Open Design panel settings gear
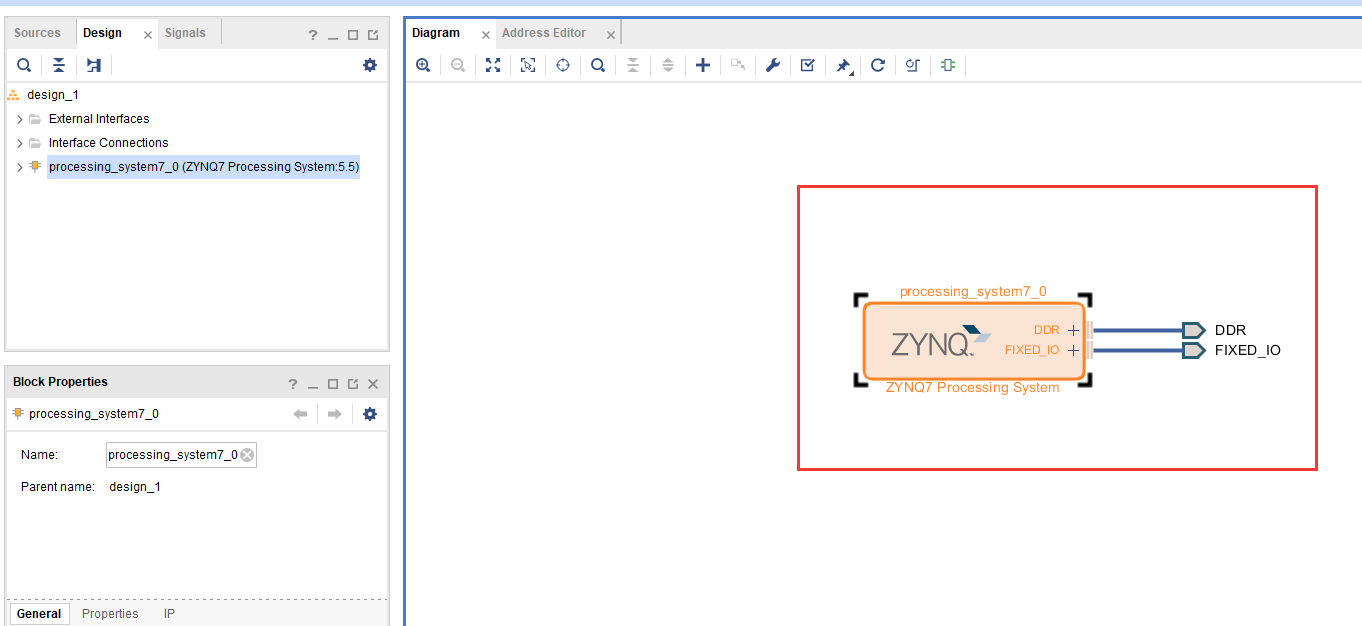 pos(370,65)
